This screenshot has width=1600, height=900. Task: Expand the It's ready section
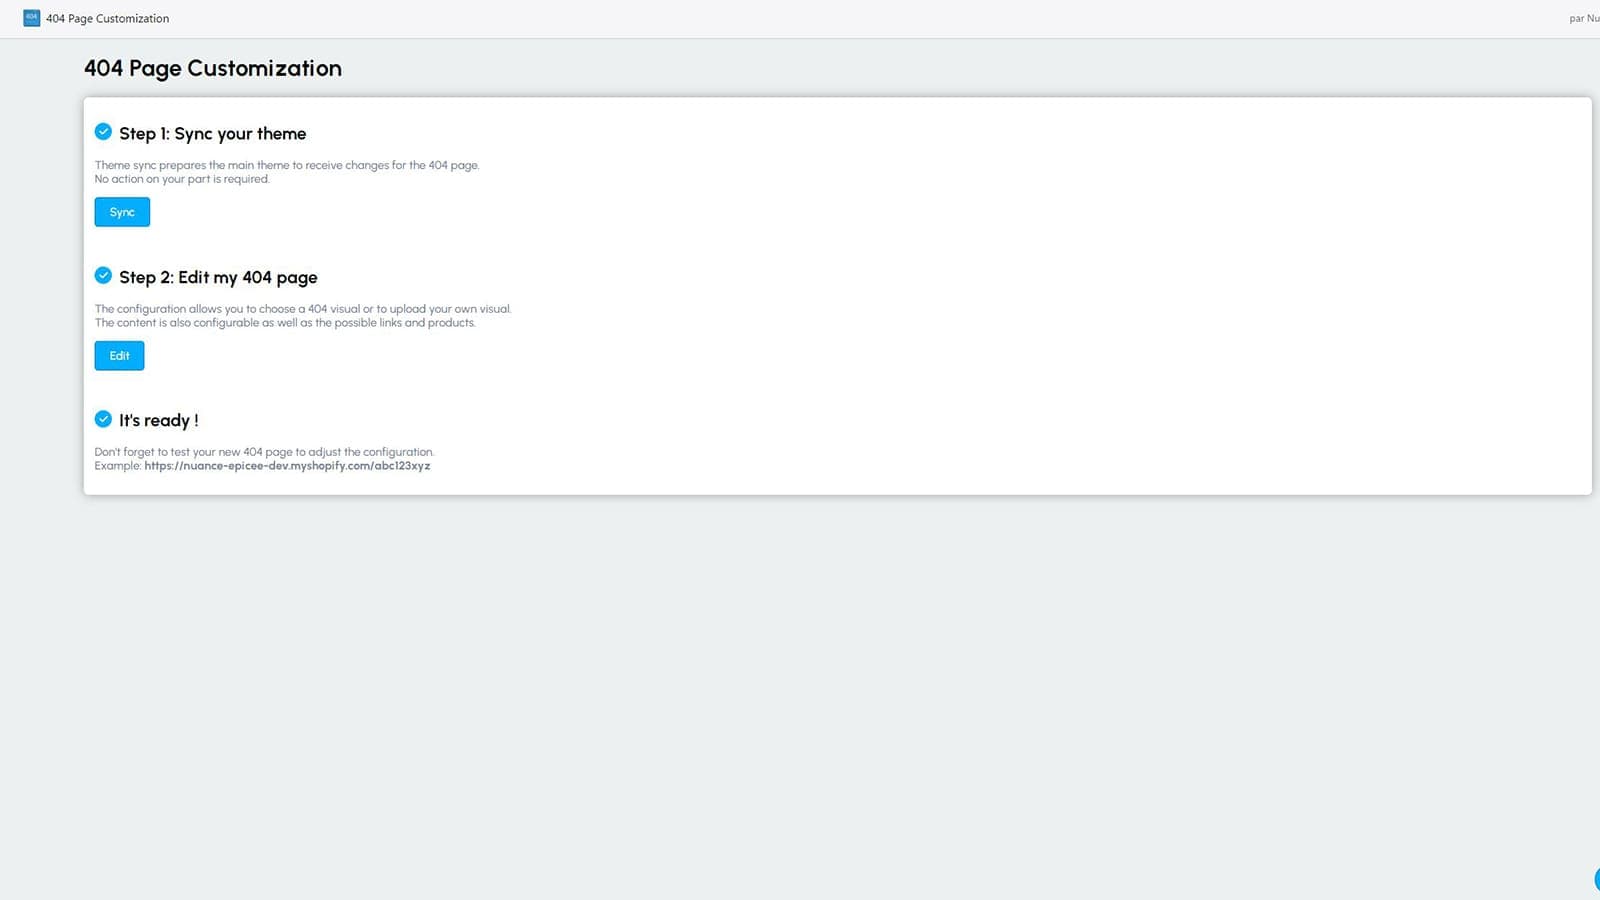tap(158, 420)
